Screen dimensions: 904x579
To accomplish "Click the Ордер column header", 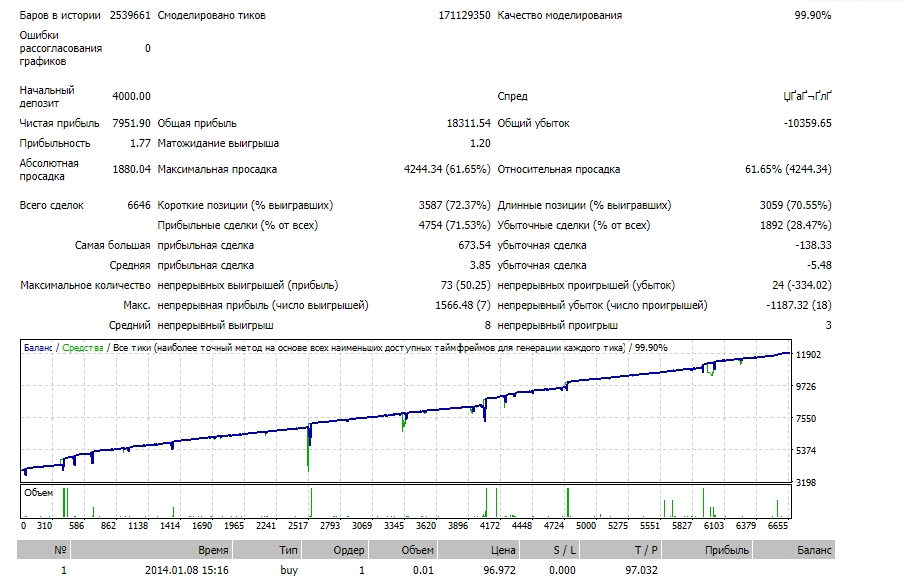I will click(334, 550).
